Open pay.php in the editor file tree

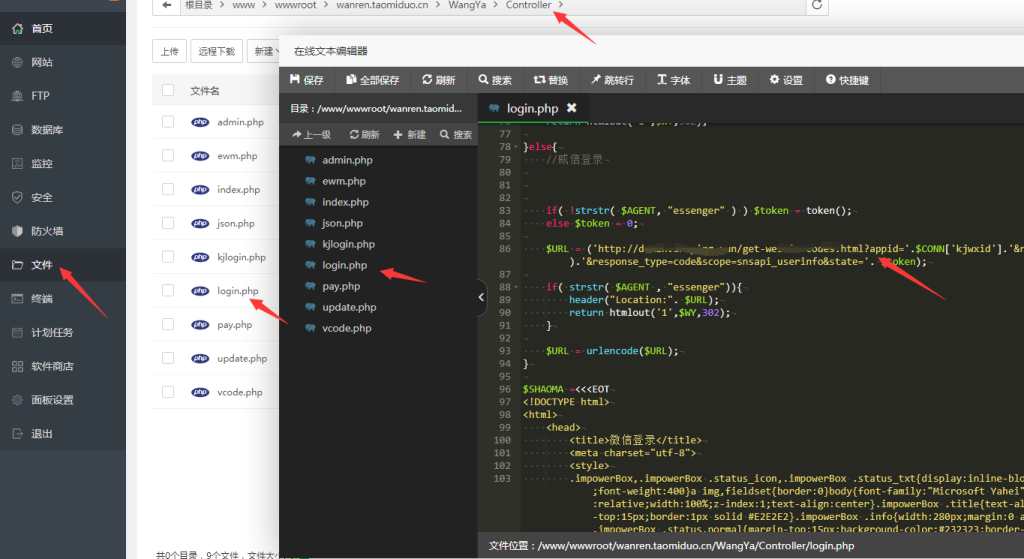pos(336,286)
